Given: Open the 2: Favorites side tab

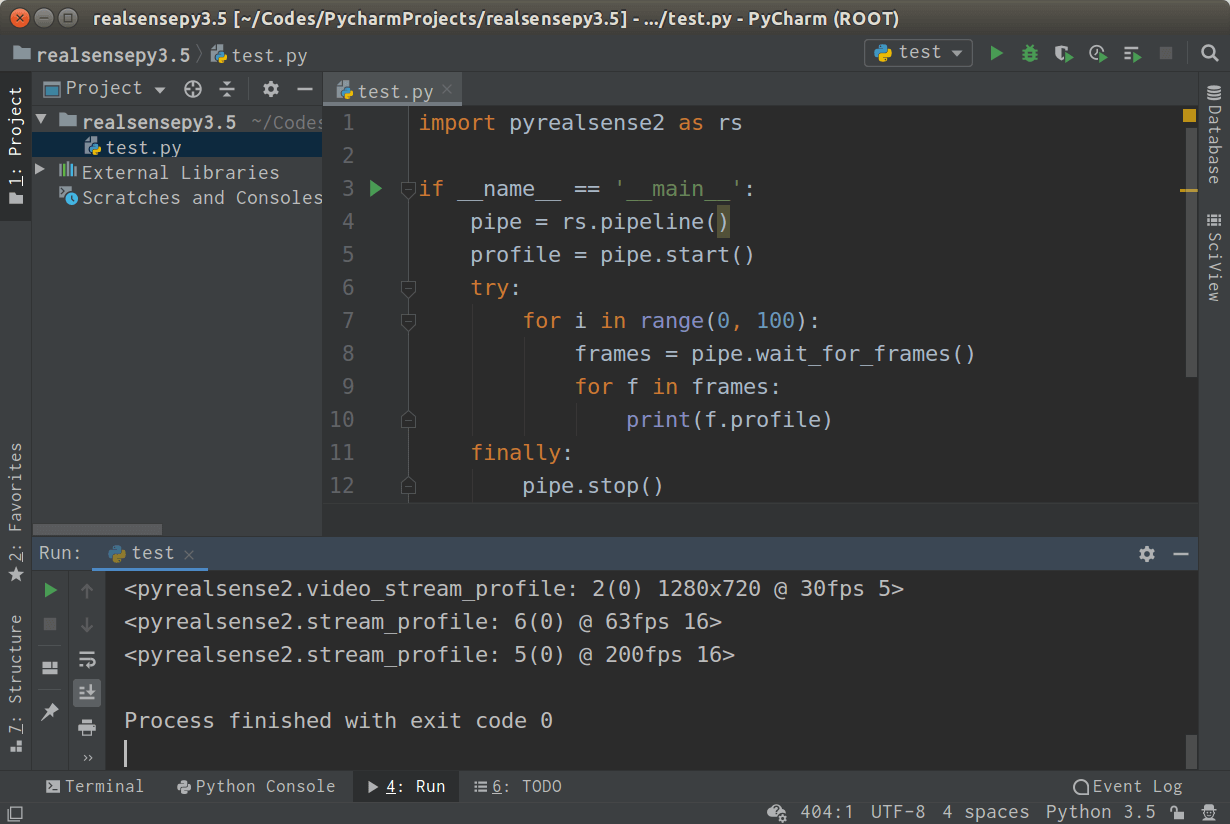Looking at the screenshot, I should coord(15,512).
